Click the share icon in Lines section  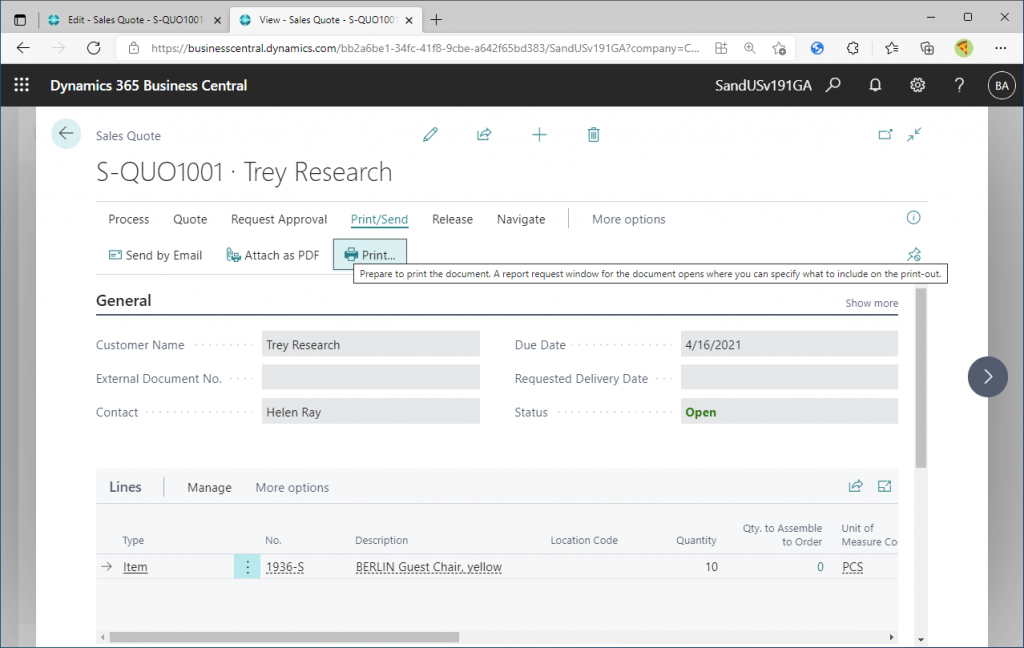click(x=856, y=486)
